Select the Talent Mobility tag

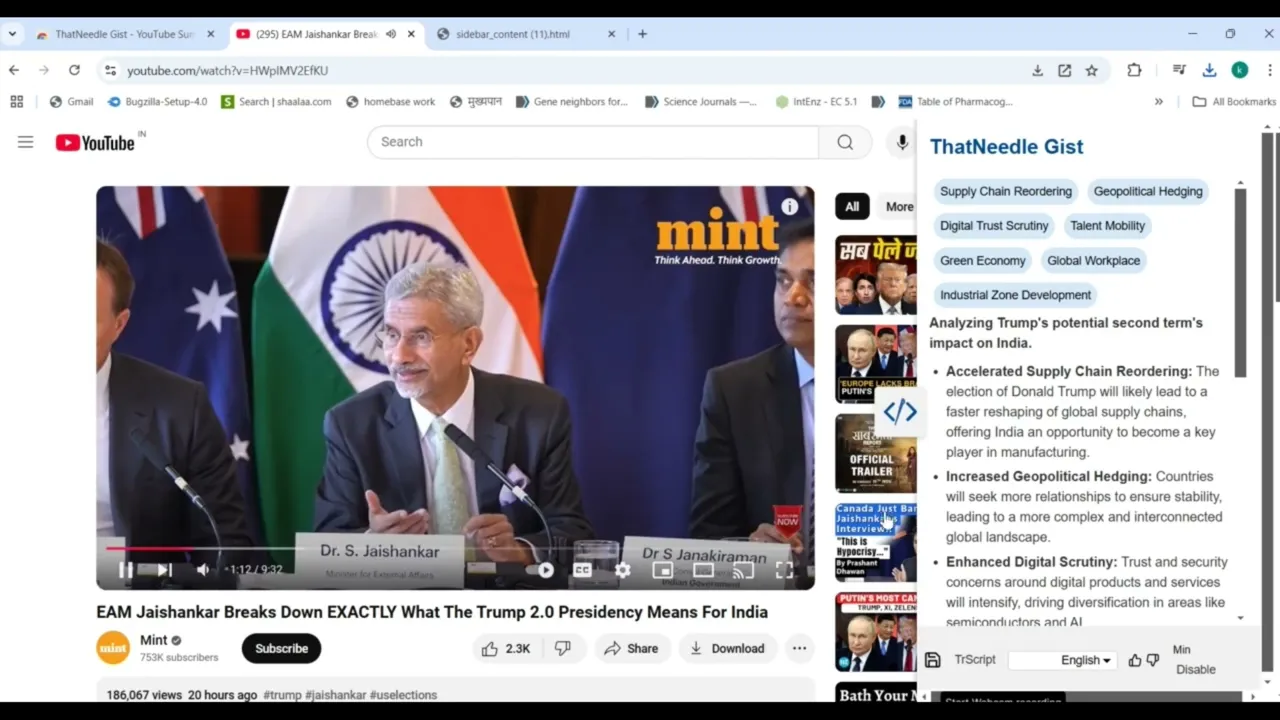(x=1107, y=226)
